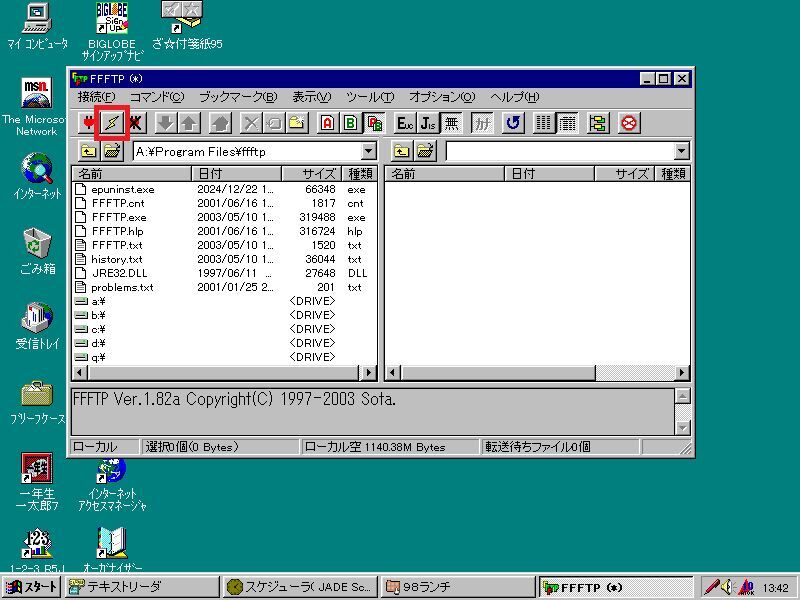Select JRE32.DLL in the local list
Image resolution: width=800 pixels, height=600 pixels.
(x=111, y=273)
